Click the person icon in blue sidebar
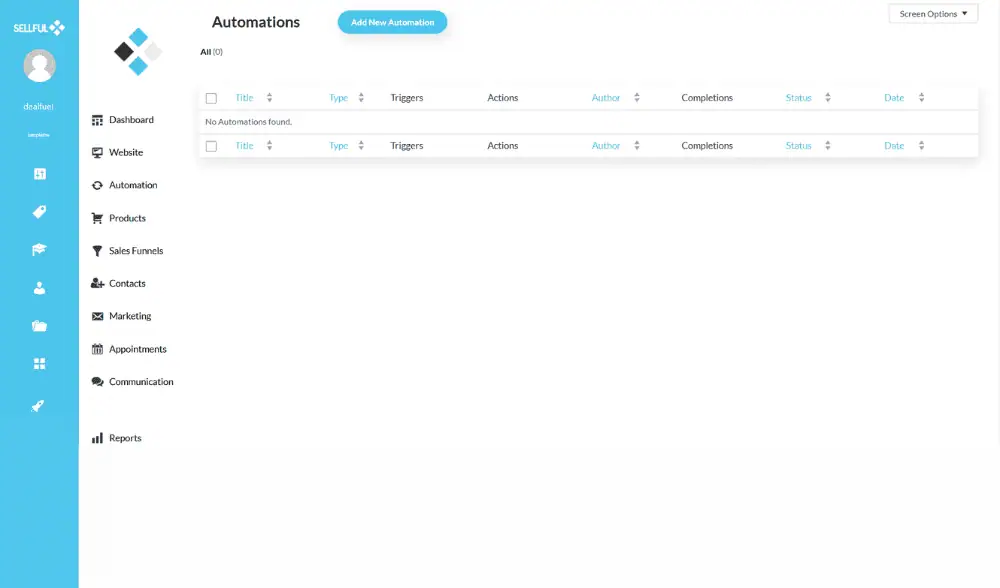Screen dimensions: 1000x588 coord(39,288)
